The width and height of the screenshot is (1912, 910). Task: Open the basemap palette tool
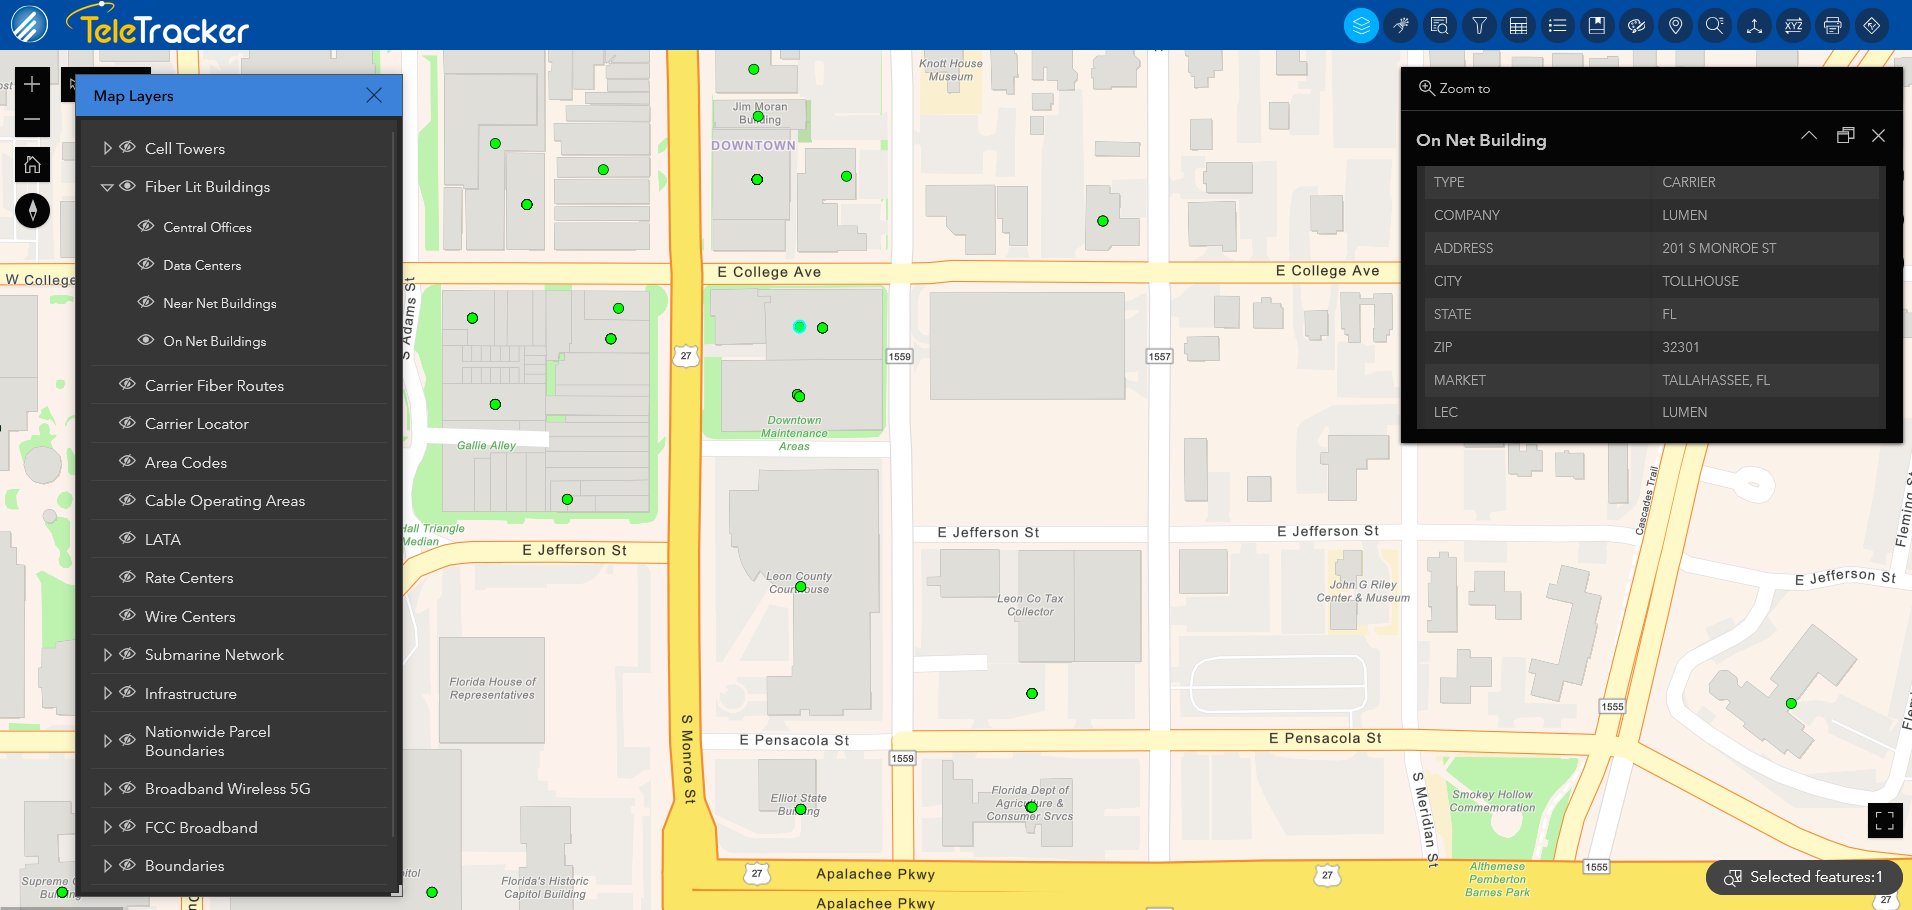[x=1636, y=25]
